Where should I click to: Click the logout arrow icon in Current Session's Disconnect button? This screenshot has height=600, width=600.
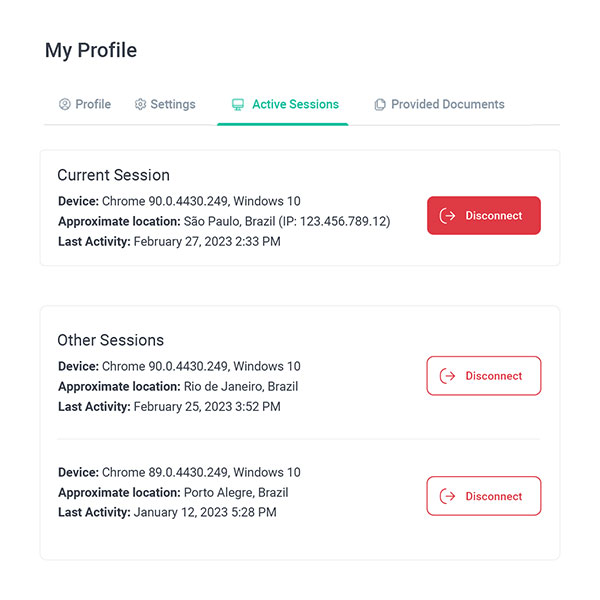click(448, 216)
